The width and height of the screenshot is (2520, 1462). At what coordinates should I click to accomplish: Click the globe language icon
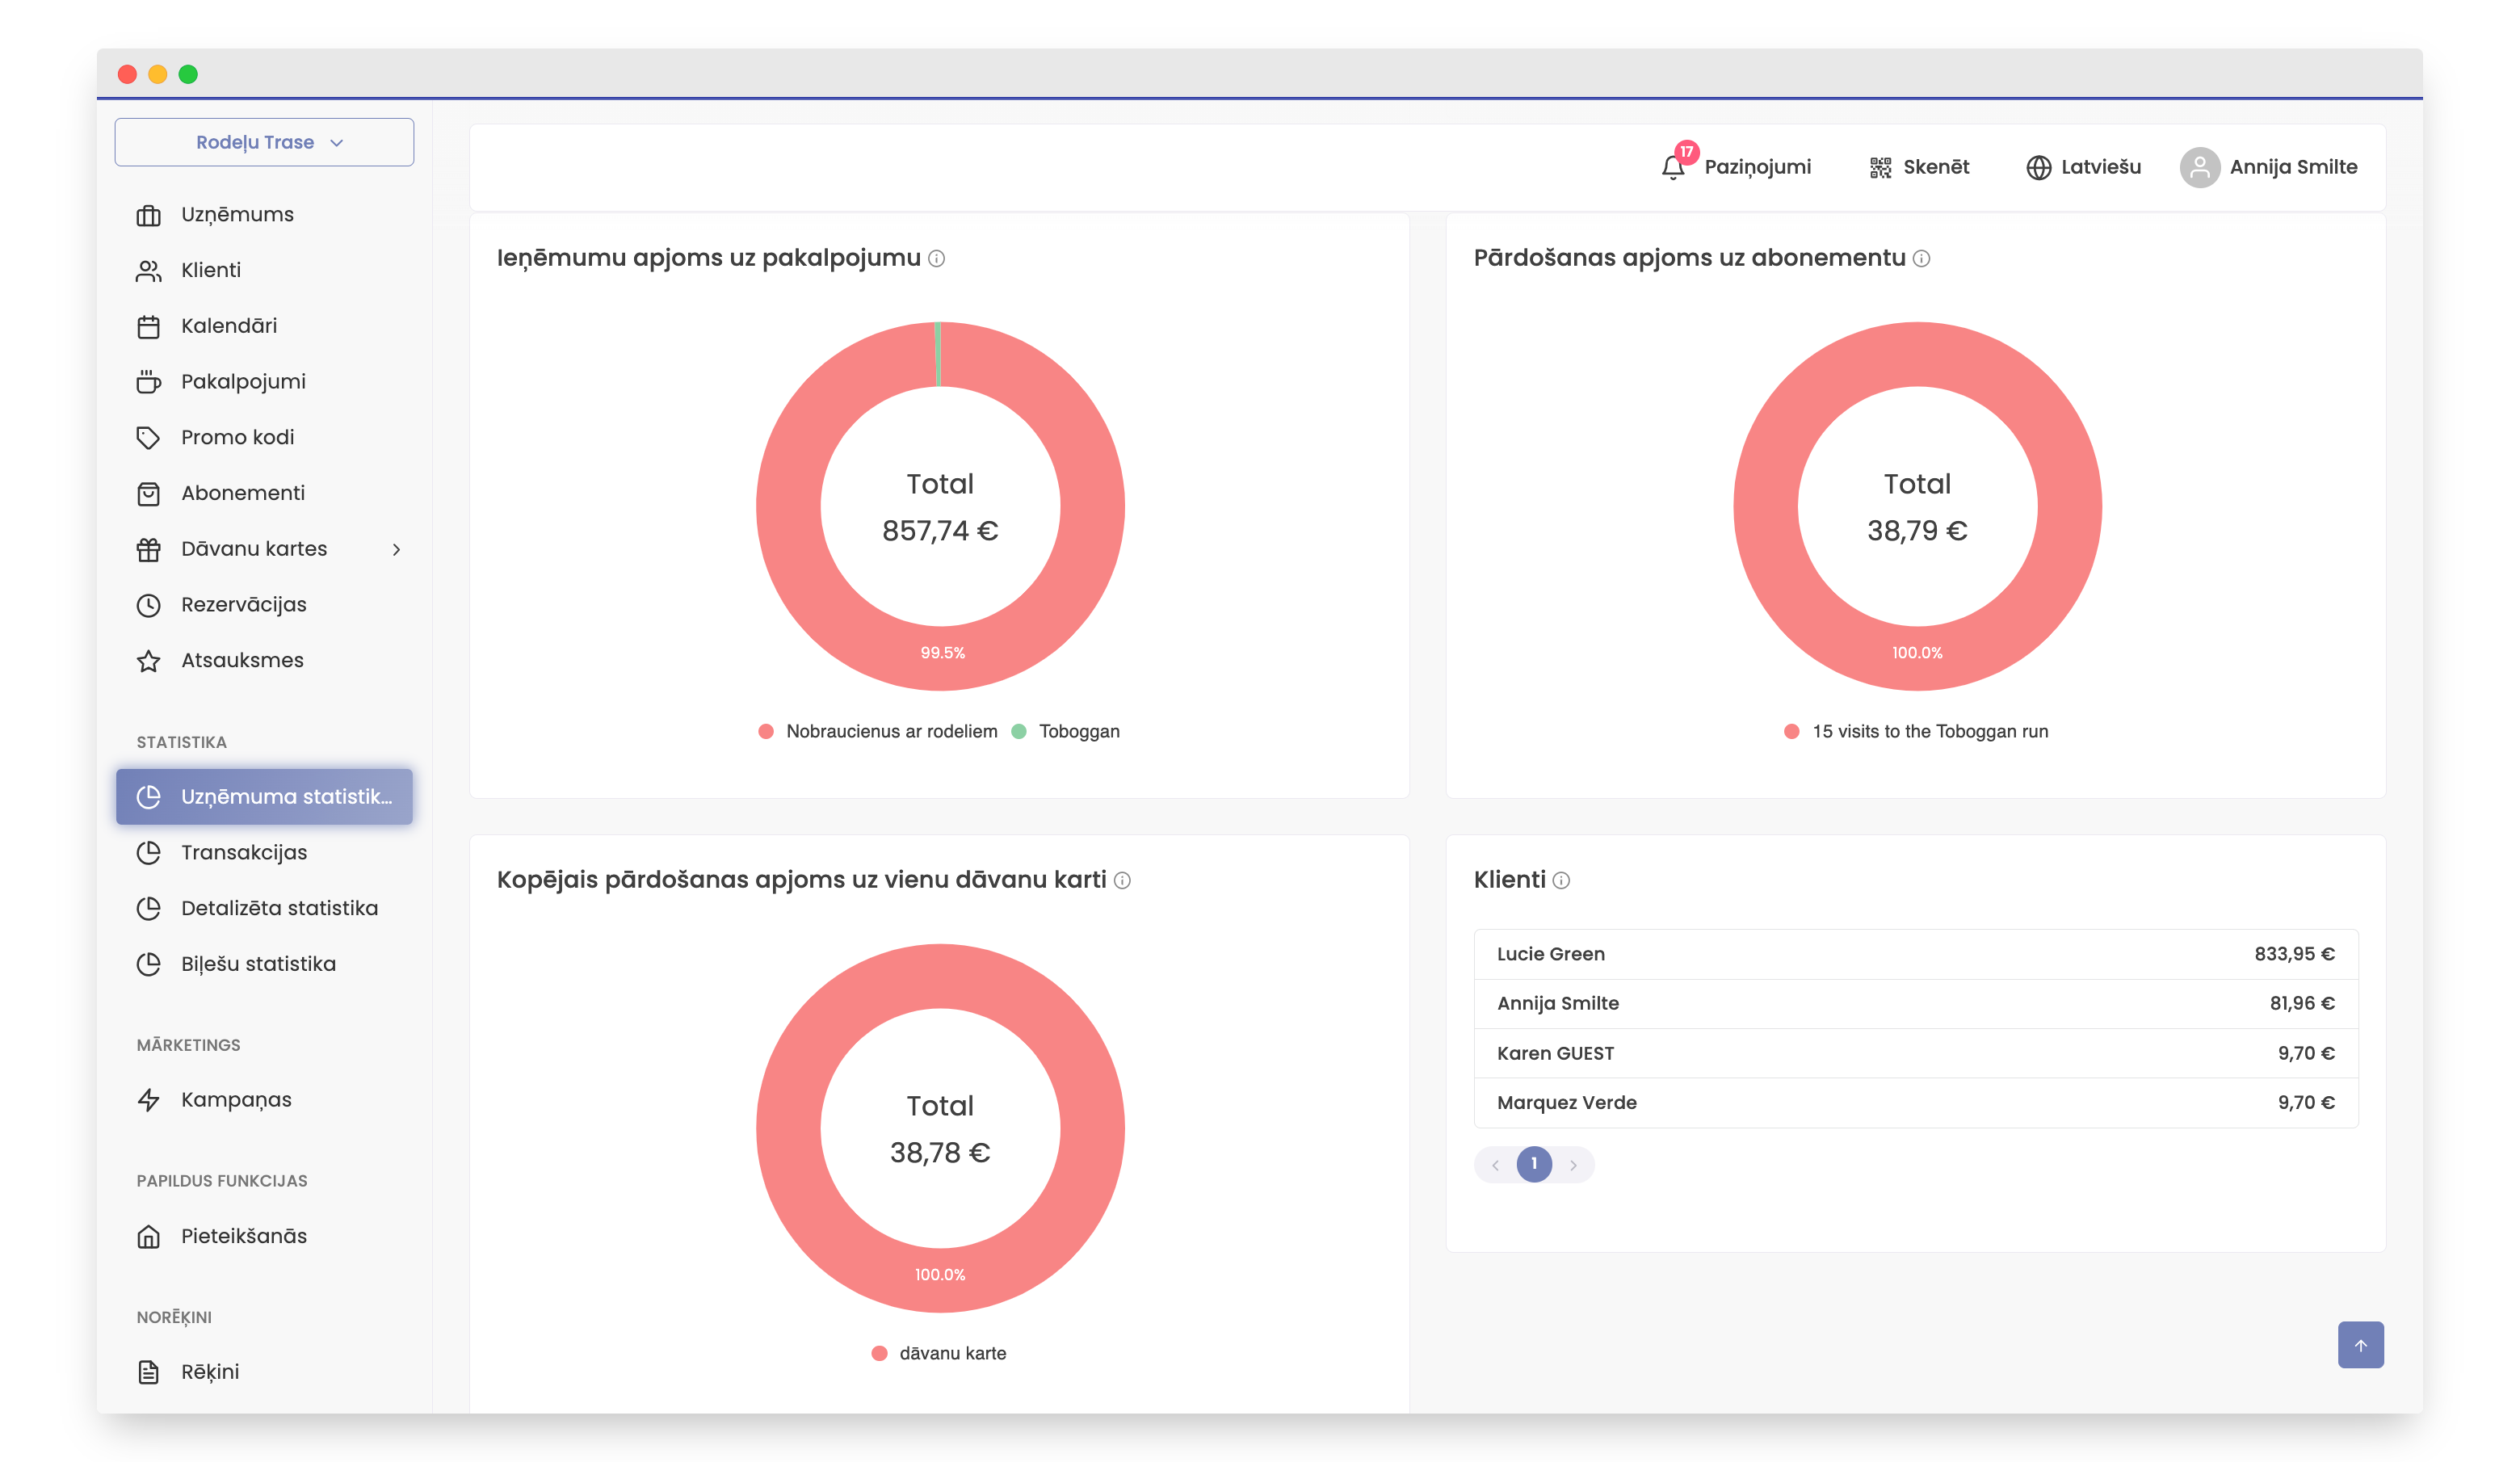tap(2038, 167)
